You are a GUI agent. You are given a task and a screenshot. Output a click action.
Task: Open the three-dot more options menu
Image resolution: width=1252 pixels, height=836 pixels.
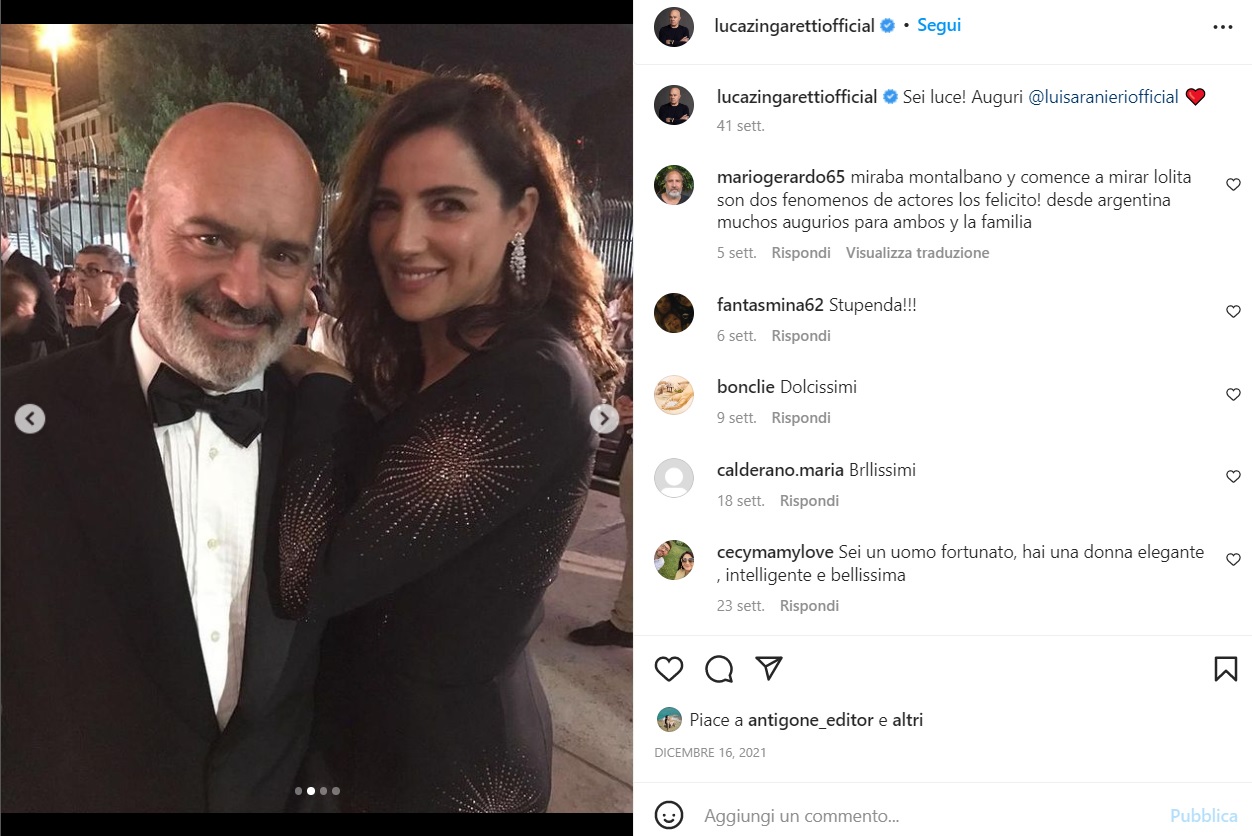[1222, 27]
